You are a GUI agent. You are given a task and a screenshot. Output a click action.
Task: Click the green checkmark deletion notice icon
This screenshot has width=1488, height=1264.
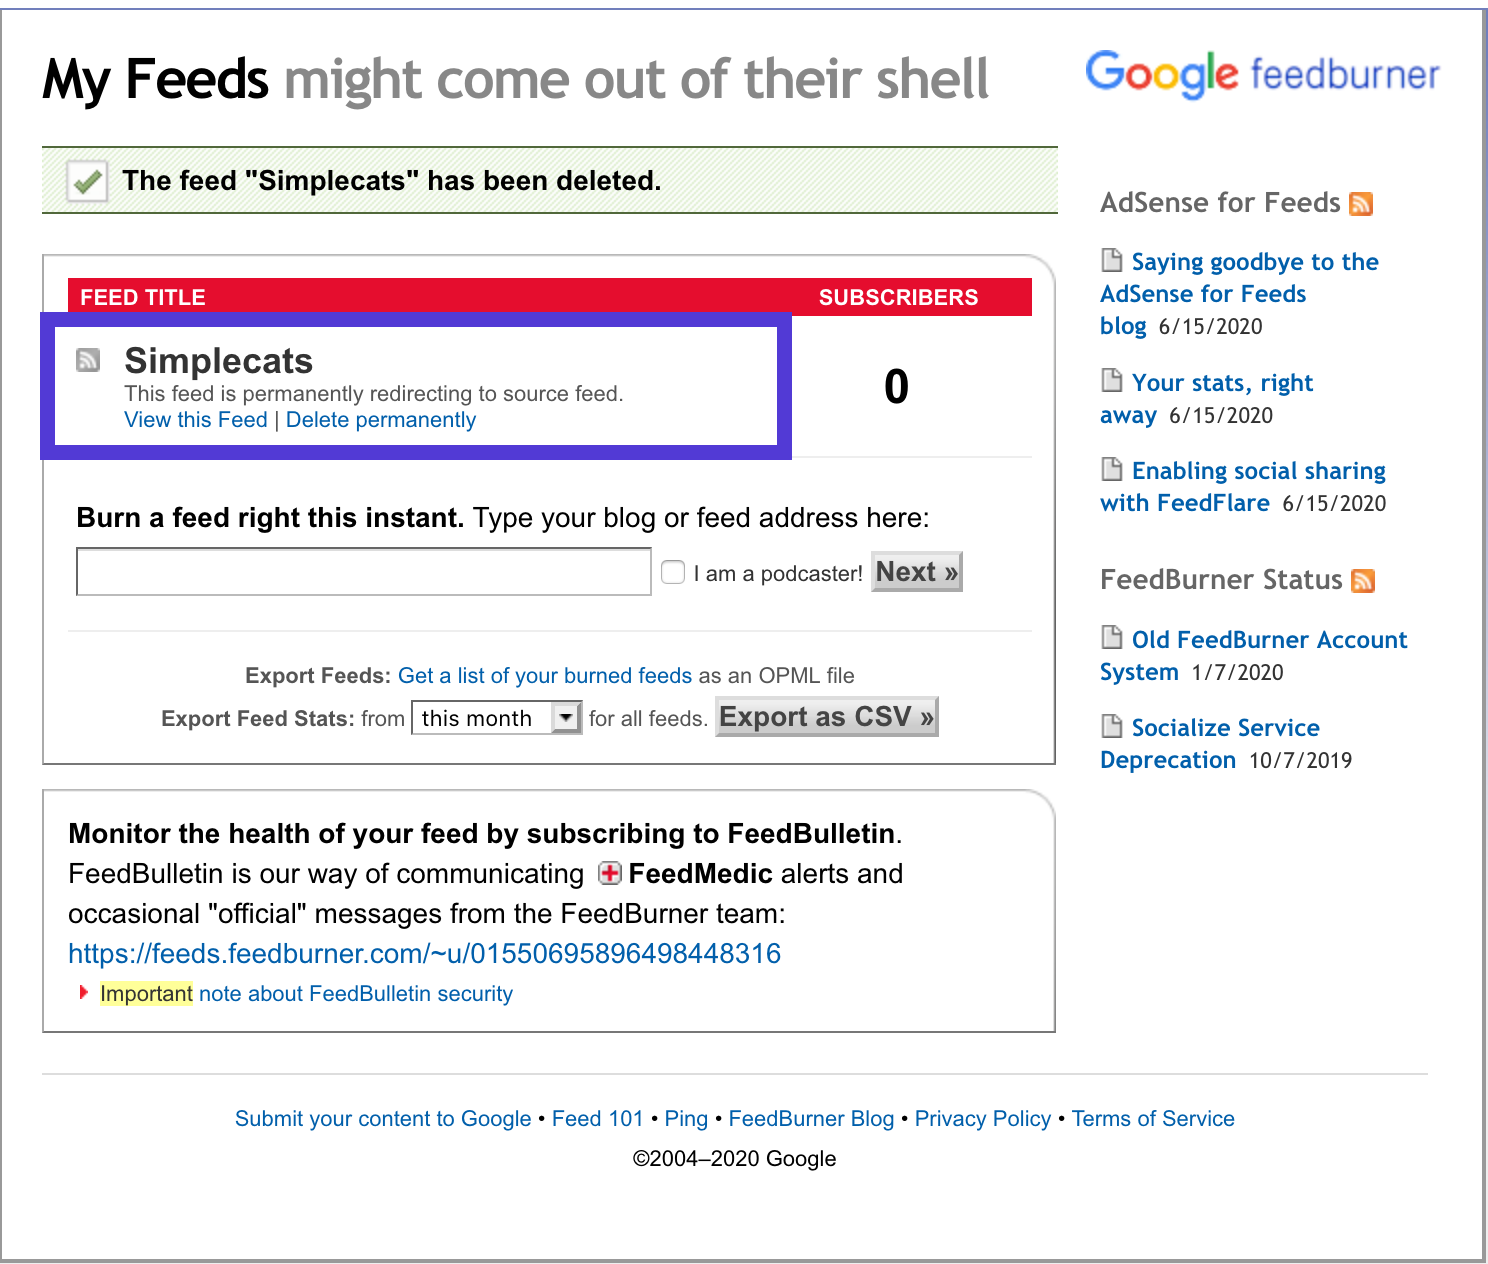click(88, 181)
